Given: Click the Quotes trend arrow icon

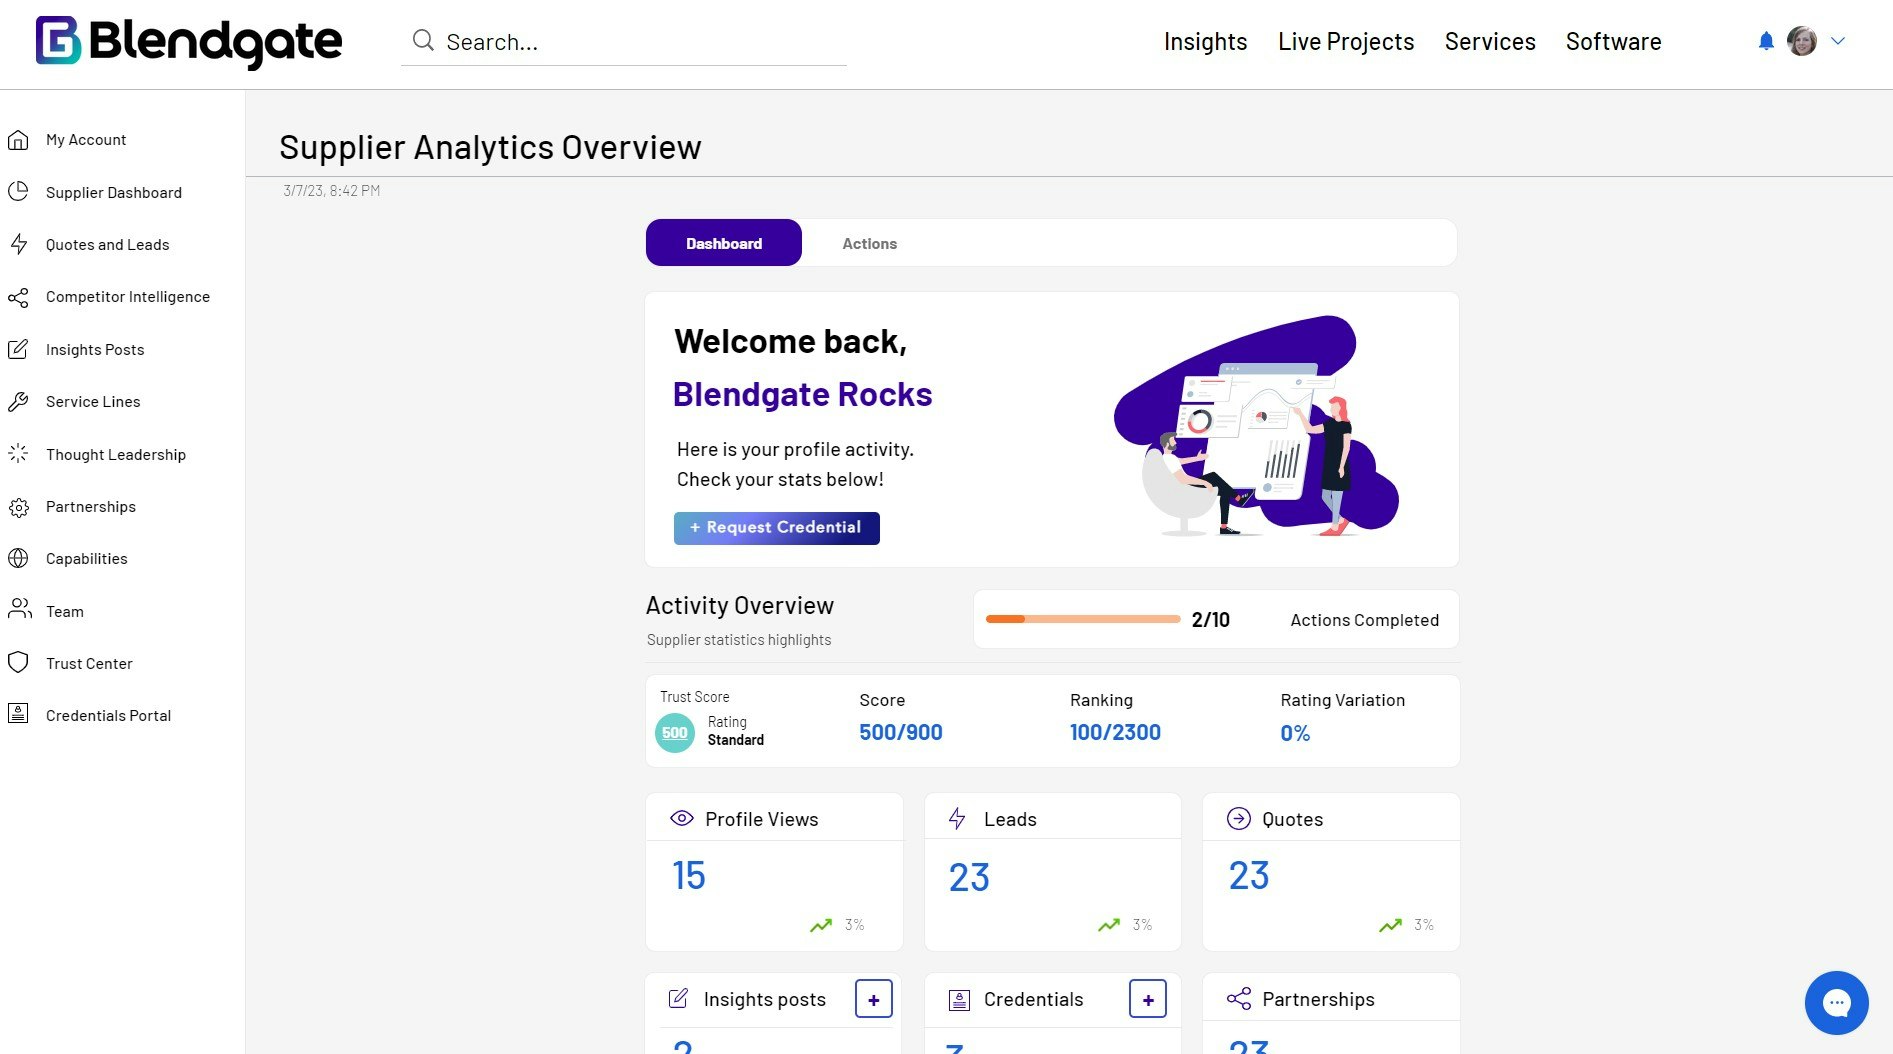Looking at the screenshot, I should pos(1390,925).
